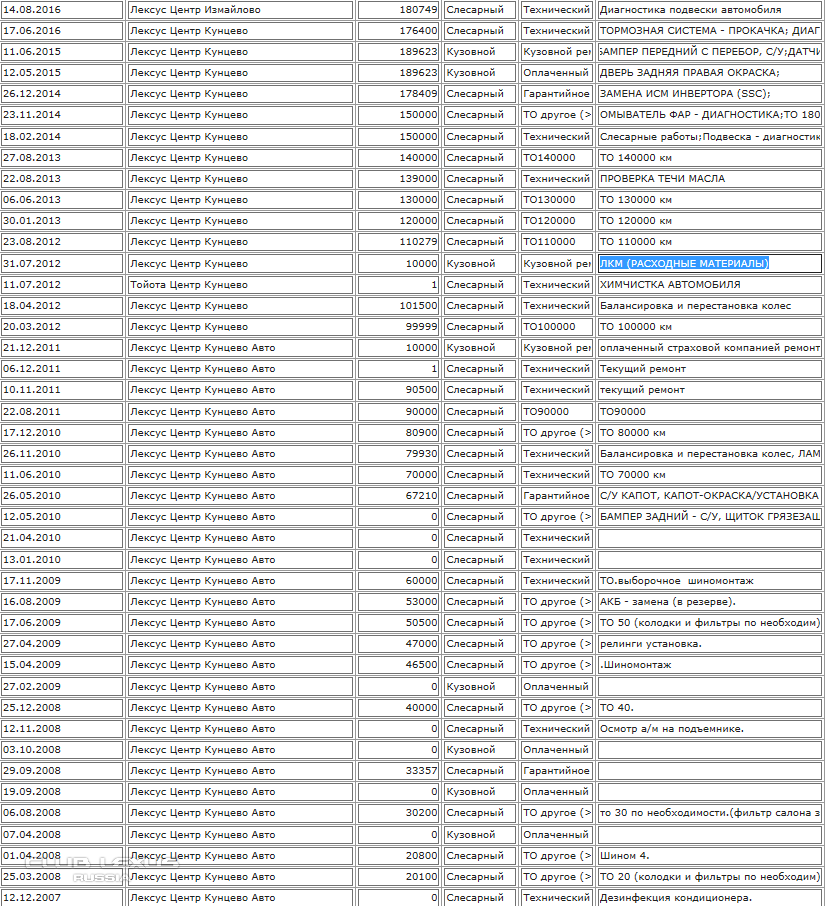Click mileage value 99999
The width and height of the screenshot is (825, 906).
[399, 326]
